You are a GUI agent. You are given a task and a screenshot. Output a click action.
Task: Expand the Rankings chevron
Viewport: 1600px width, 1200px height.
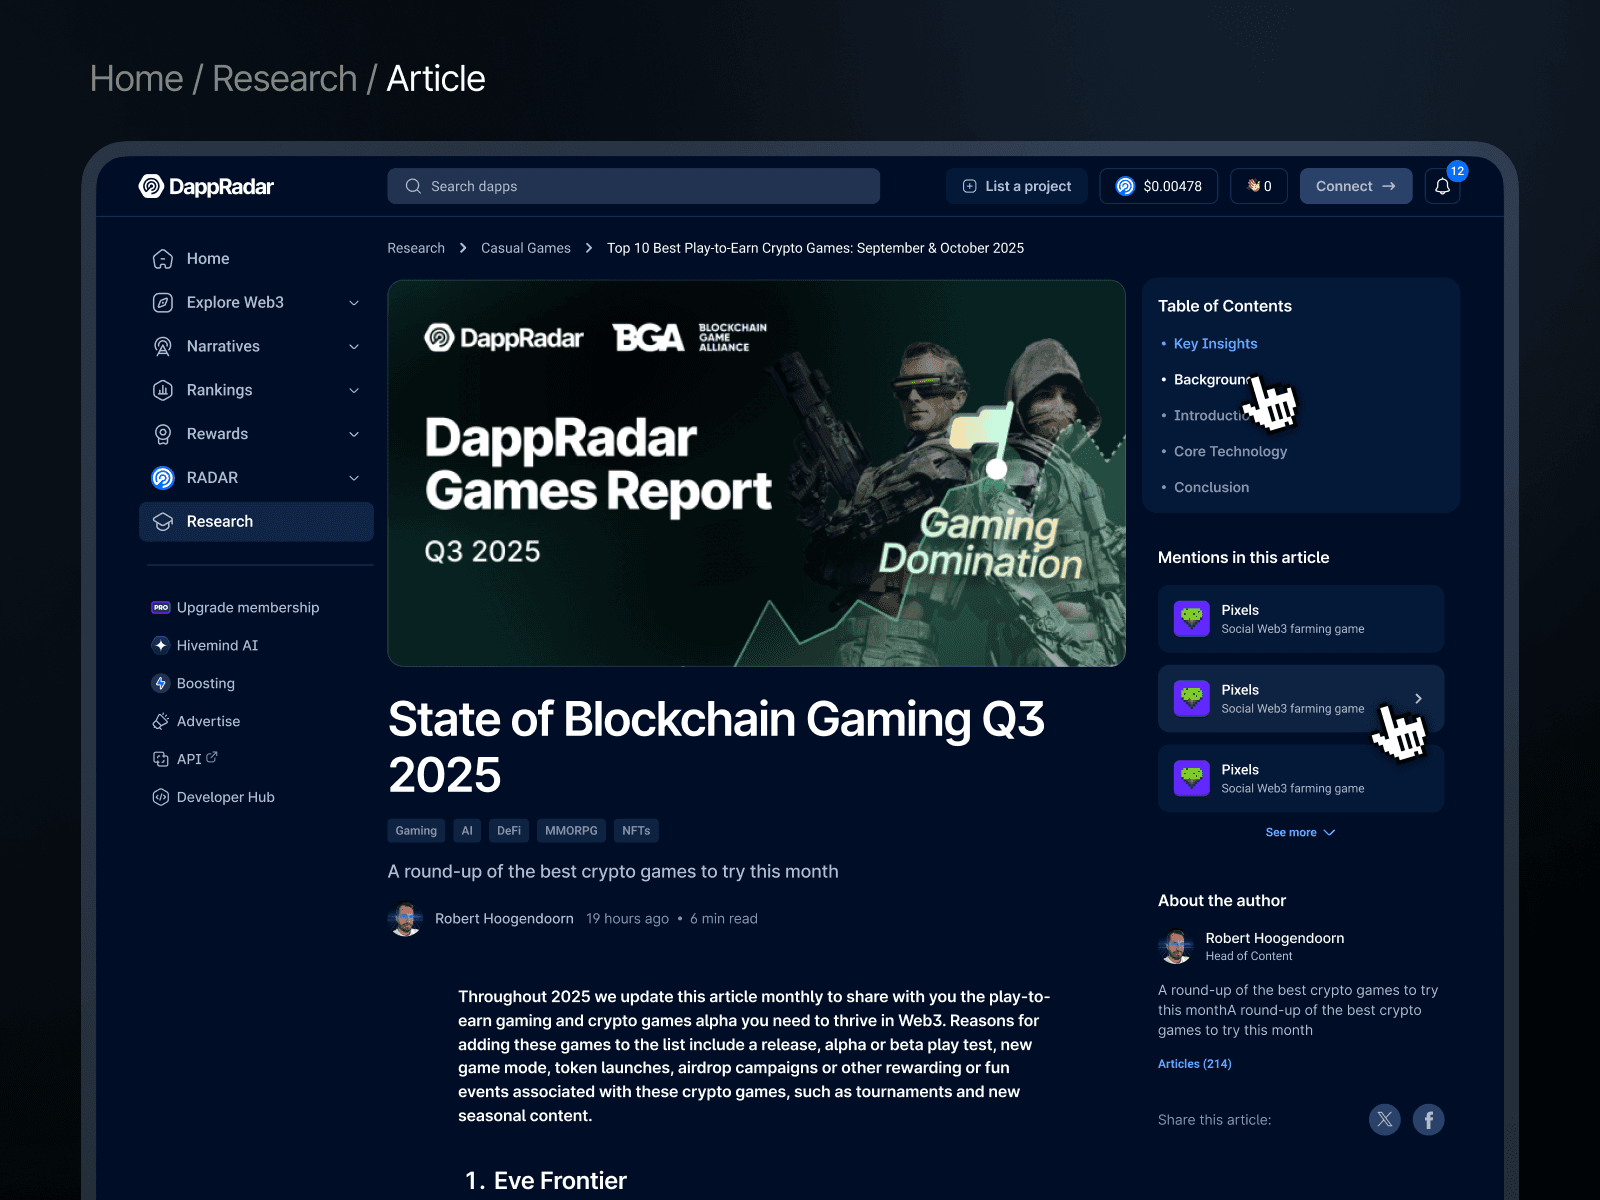pos(354,391)
